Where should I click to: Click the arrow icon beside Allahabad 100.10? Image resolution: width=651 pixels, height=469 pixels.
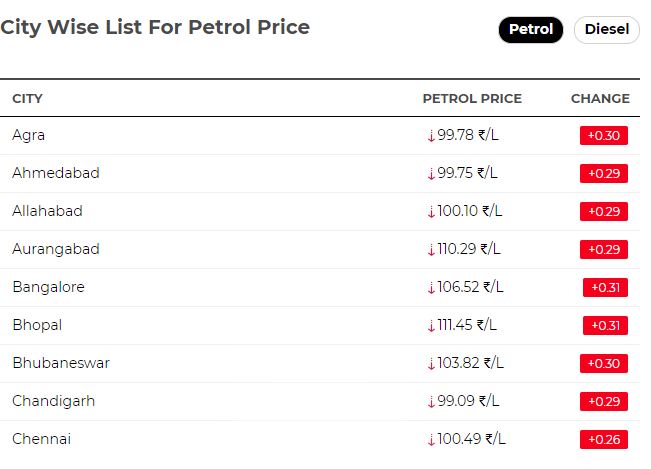tap(431, 212)
